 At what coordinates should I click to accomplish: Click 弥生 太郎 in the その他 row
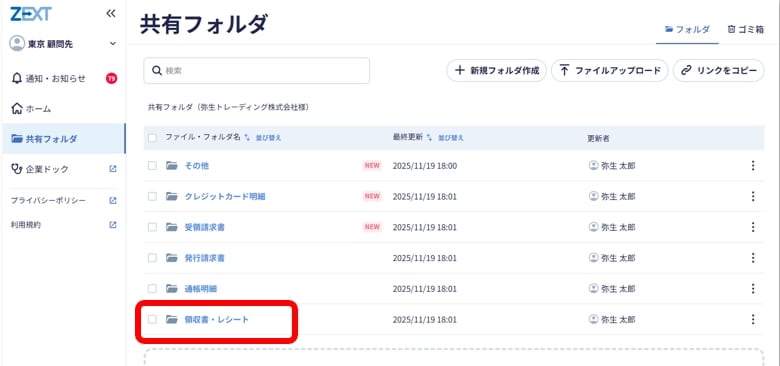[618, 166]
